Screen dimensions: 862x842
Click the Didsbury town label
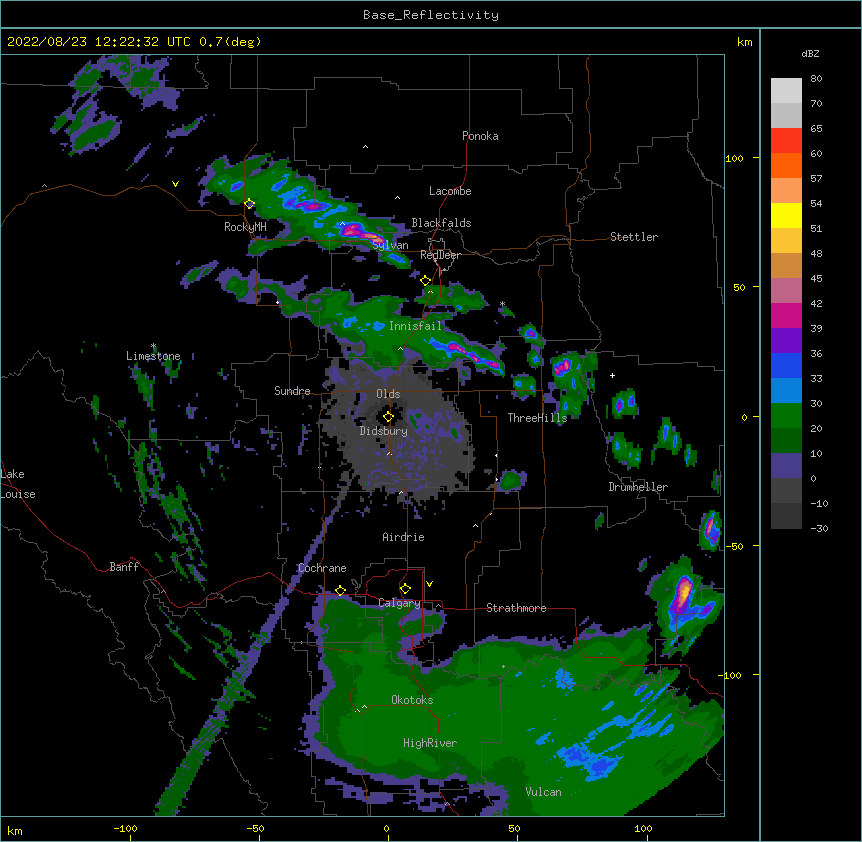point(383,431)
